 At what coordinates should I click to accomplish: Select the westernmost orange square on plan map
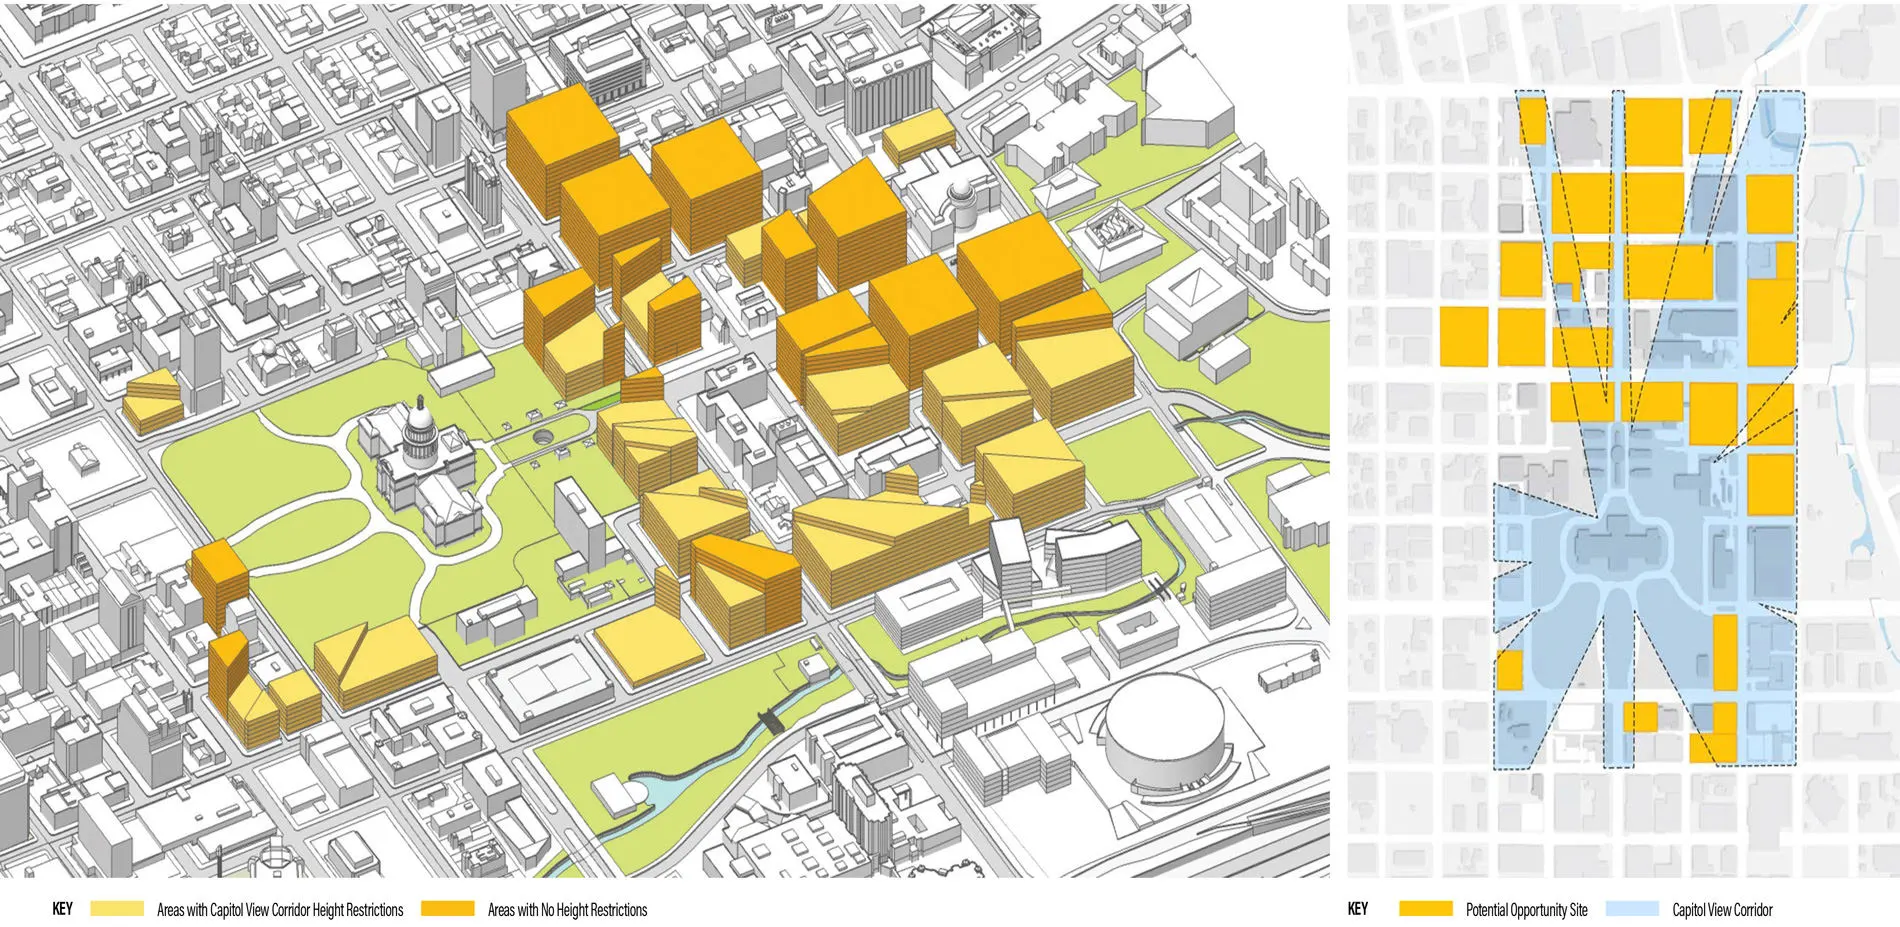[x=1464, y=336]
